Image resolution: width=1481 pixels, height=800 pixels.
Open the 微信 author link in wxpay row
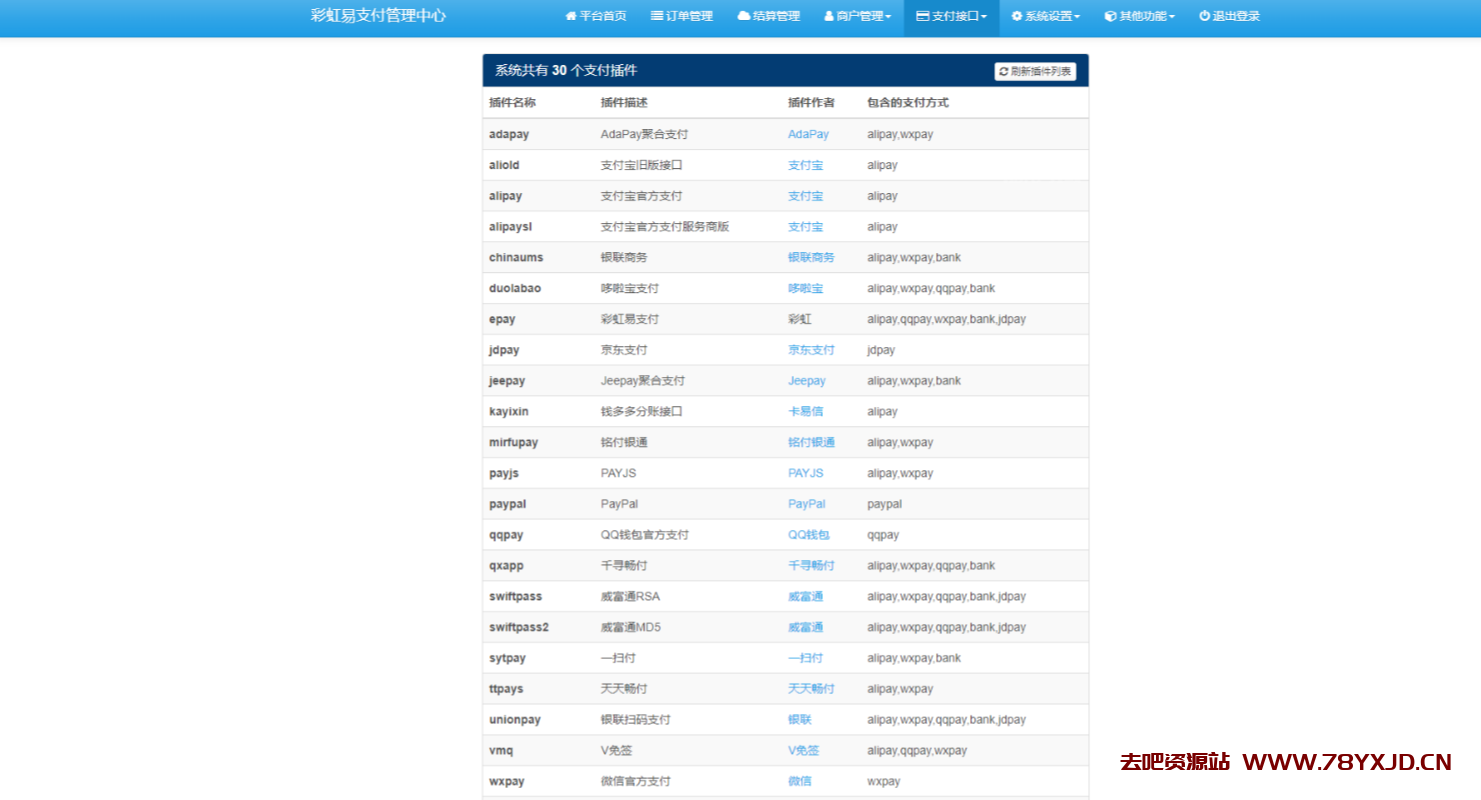[x=799, y=781]
